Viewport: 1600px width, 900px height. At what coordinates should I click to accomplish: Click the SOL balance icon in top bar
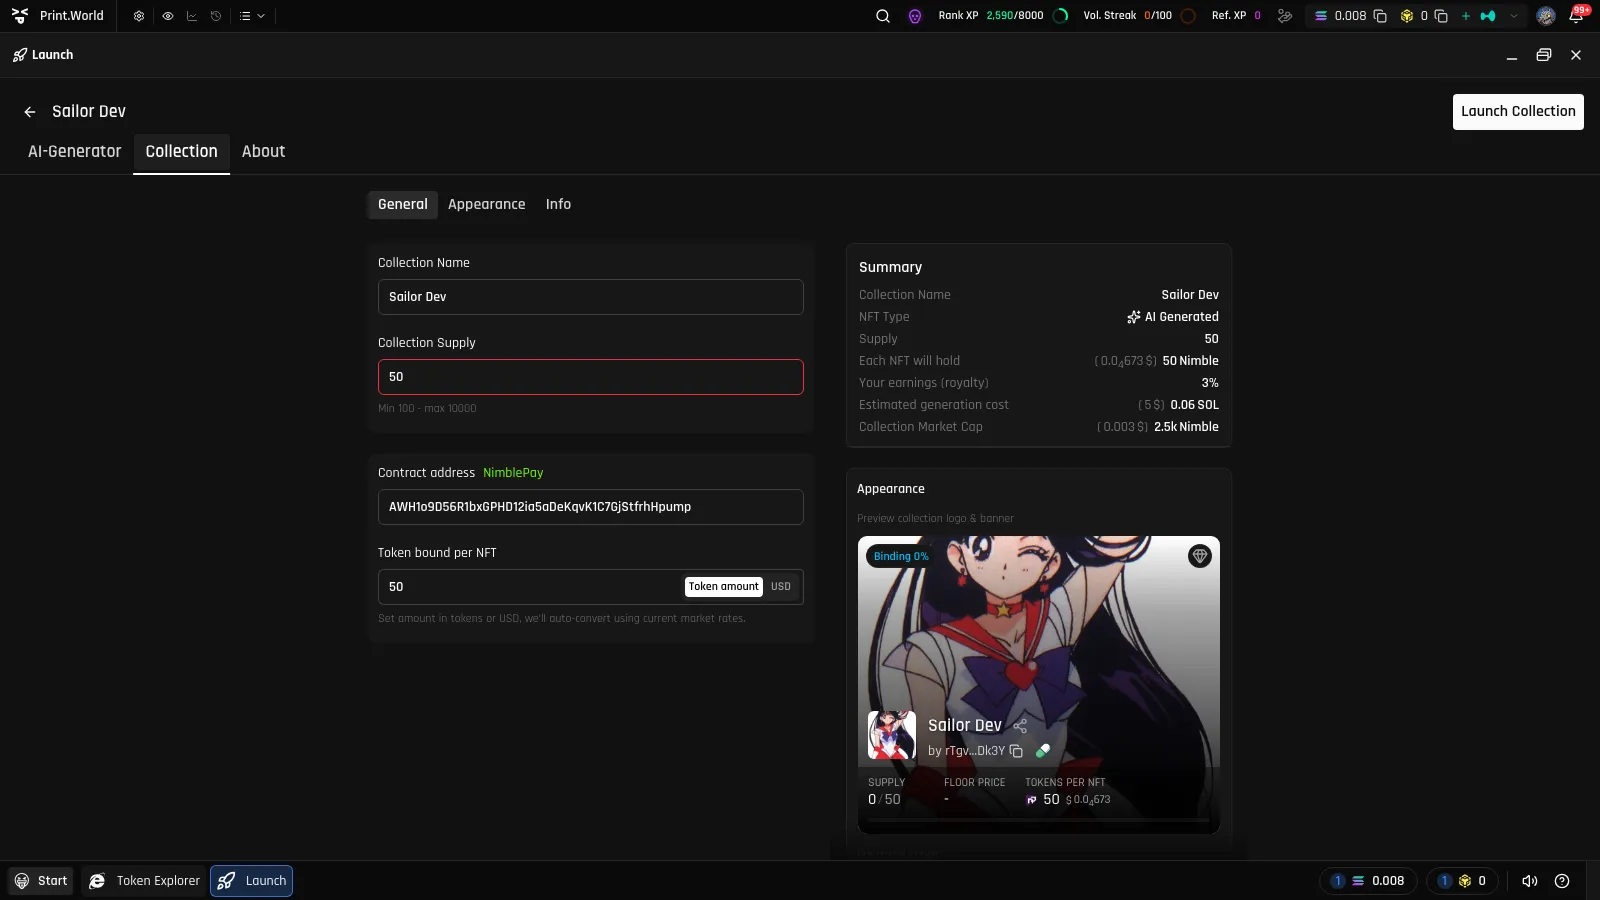[x=1321, y=16]
